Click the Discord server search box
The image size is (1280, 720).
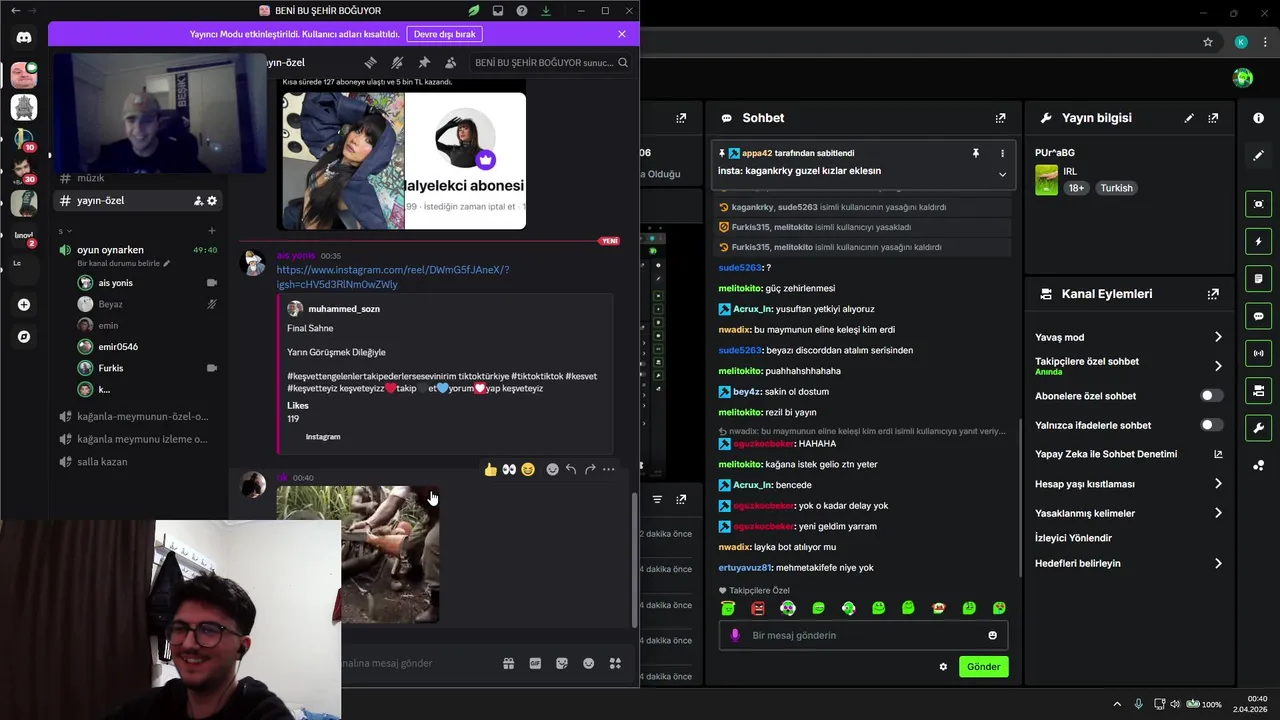click(x=551, y=62)
